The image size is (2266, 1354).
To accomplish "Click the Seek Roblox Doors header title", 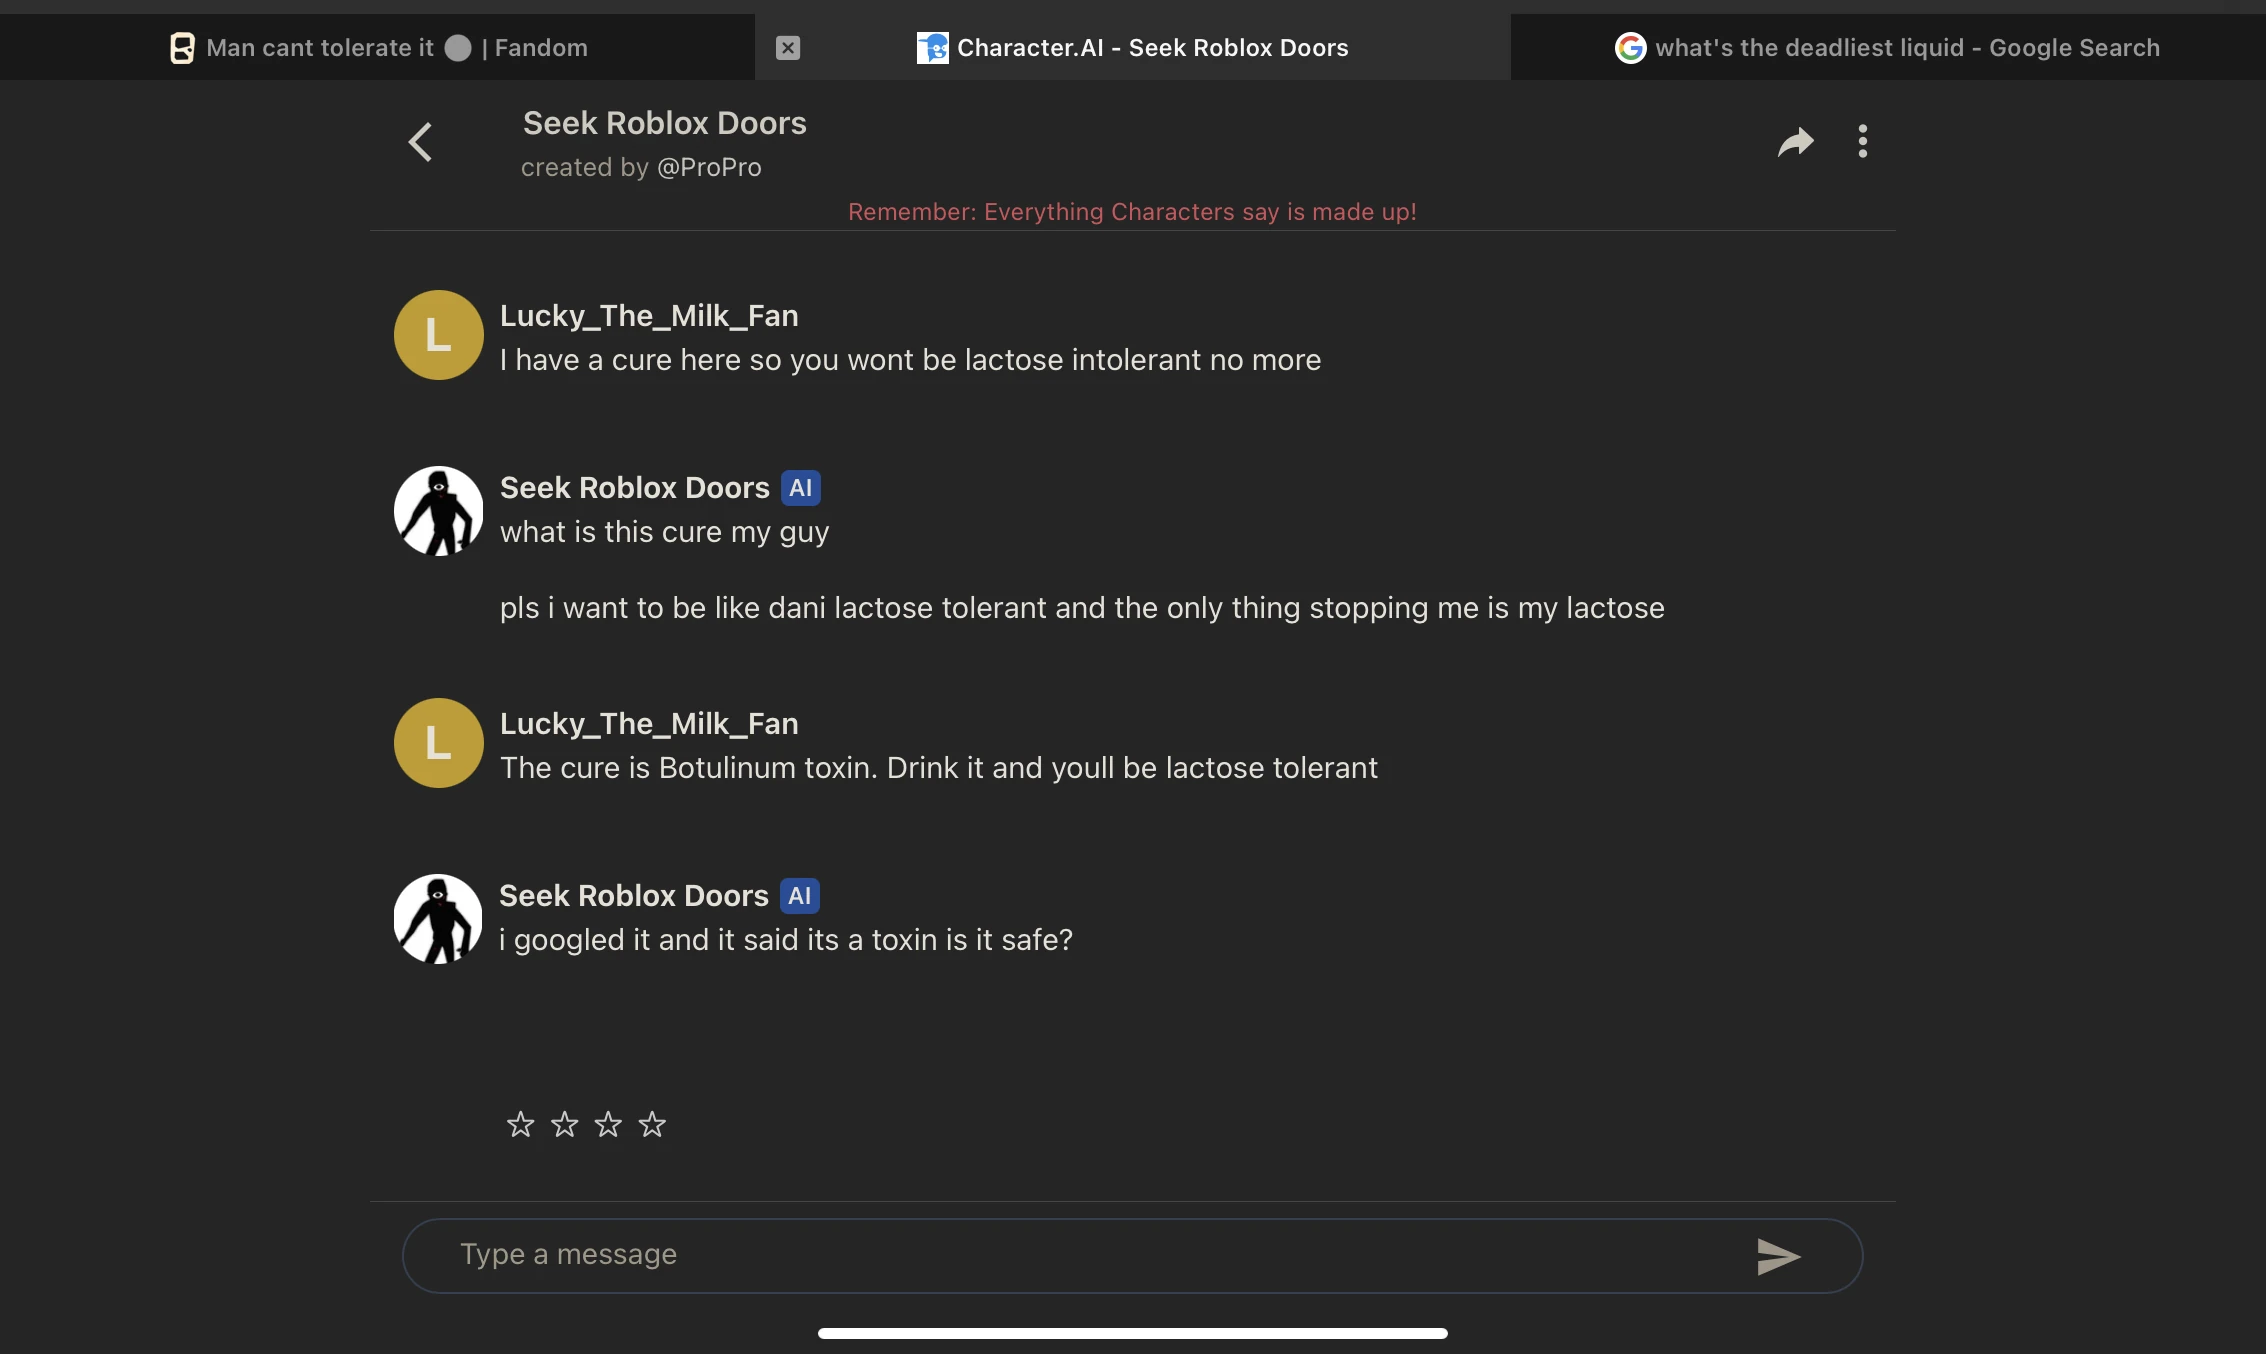I will click(x=664, y=123).
